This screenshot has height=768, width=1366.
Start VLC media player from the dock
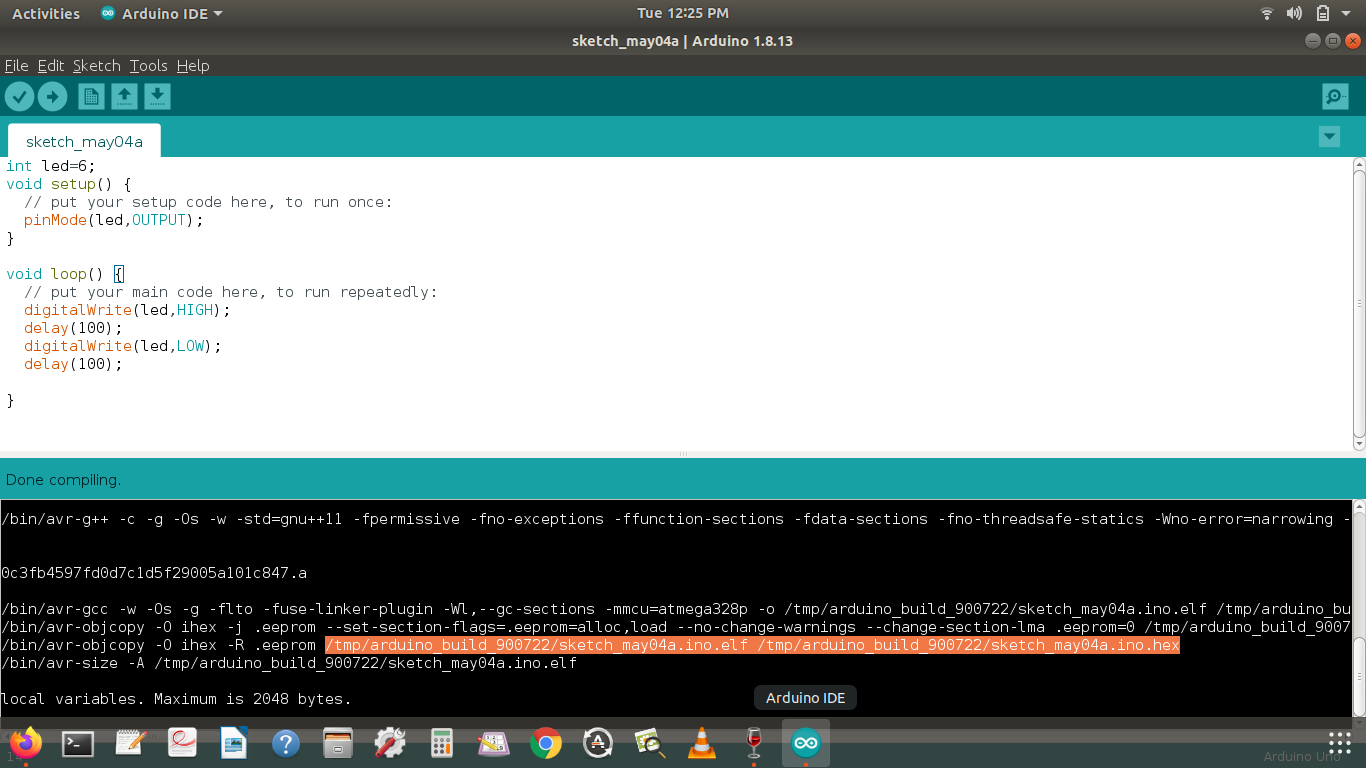(701, 743)
